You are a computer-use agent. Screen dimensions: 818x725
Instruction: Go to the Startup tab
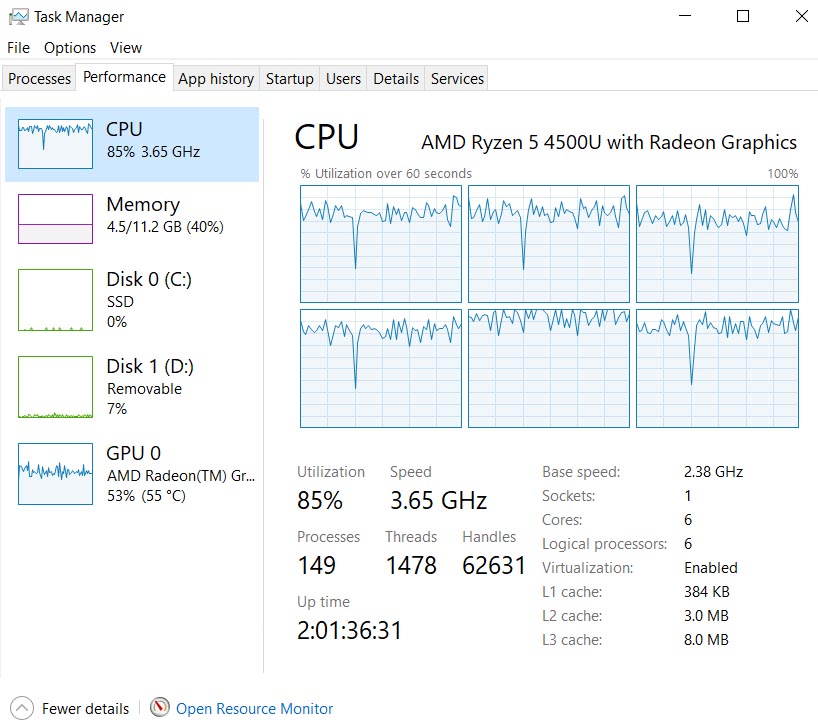click(290, 79)
